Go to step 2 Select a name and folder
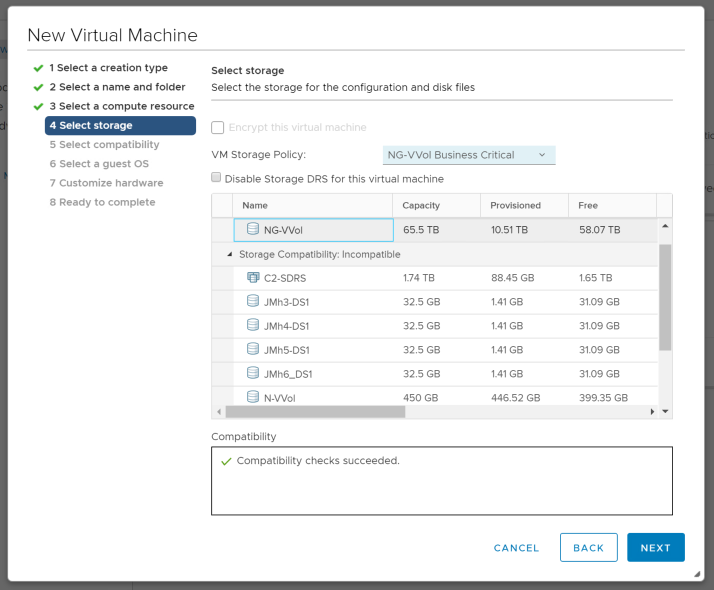 [x=117, y=87]
